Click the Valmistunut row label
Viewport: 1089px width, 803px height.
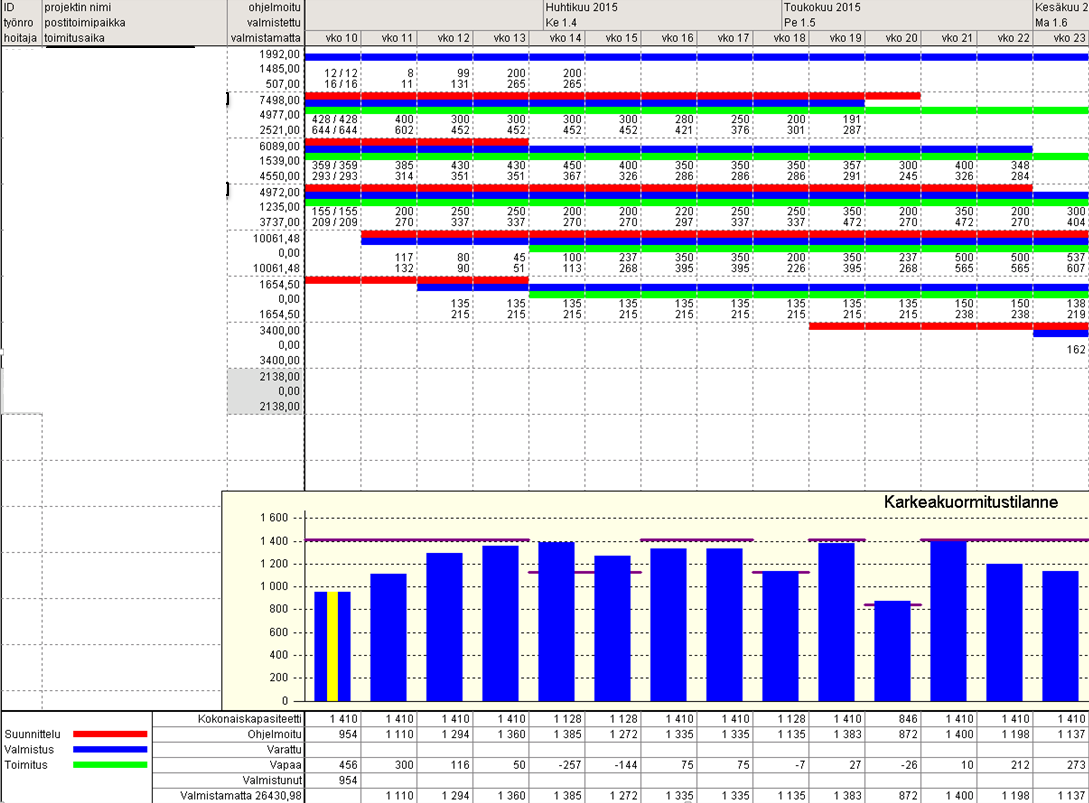pyautogui.click(x=272, y=780)
